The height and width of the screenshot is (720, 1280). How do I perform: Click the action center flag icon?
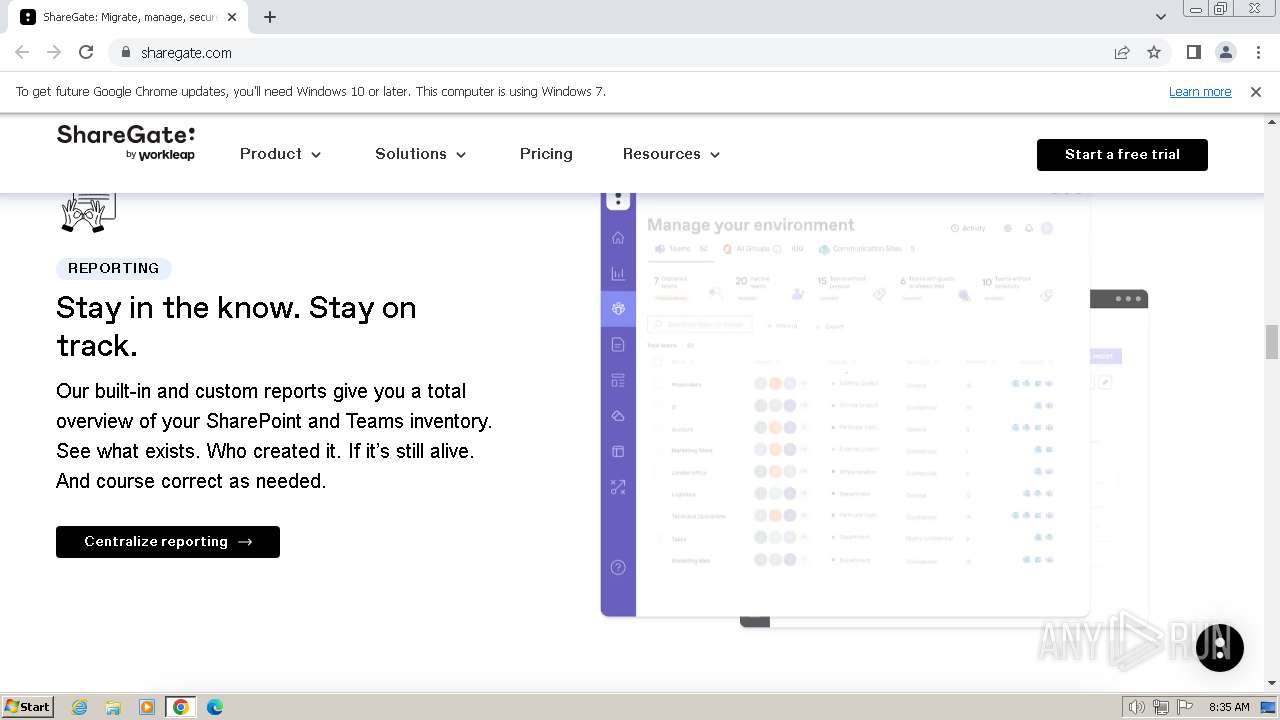pos(1185,707)
